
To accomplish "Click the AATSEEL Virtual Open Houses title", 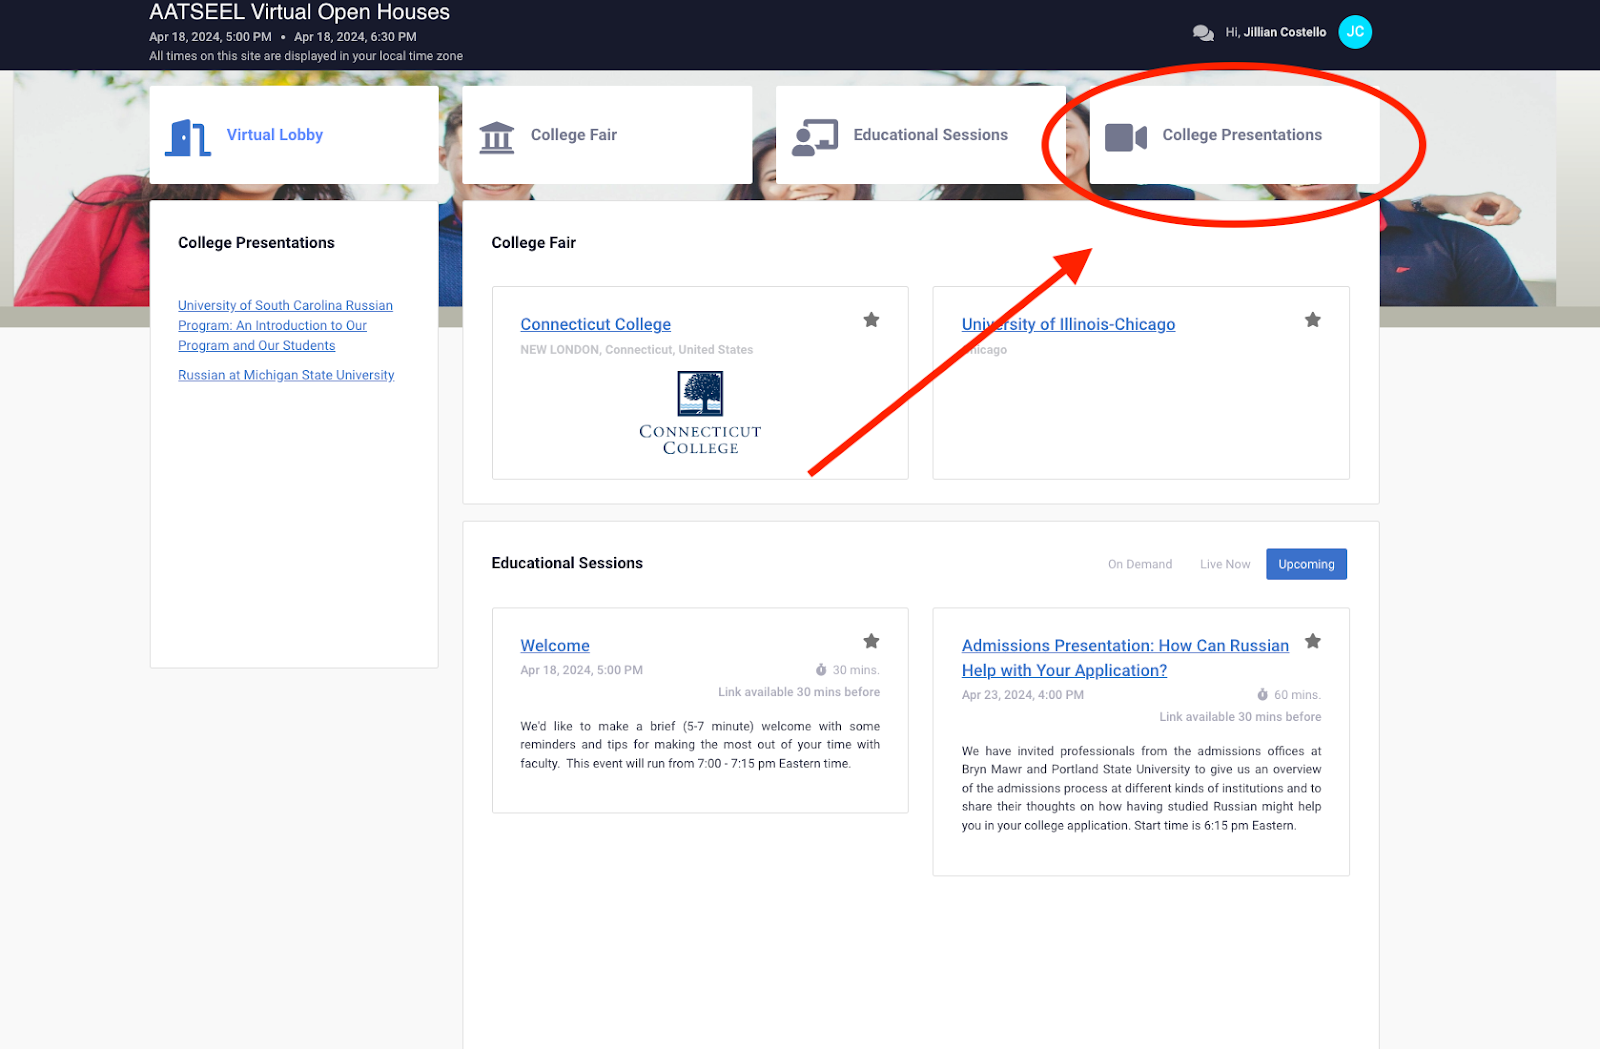I will (299, 12).
